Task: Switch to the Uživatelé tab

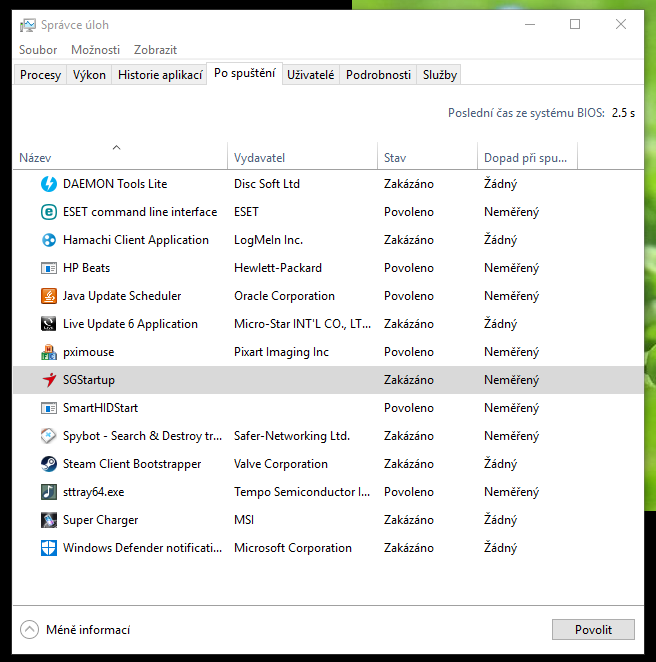Action: (x=311, y=75)
